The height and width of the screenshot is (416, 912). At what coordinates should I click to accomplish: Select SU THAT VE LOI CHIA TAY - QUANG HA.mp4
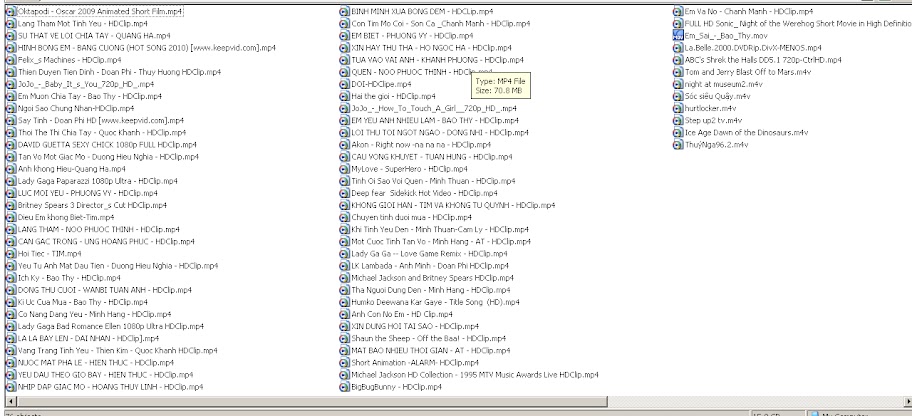(94, 35)
